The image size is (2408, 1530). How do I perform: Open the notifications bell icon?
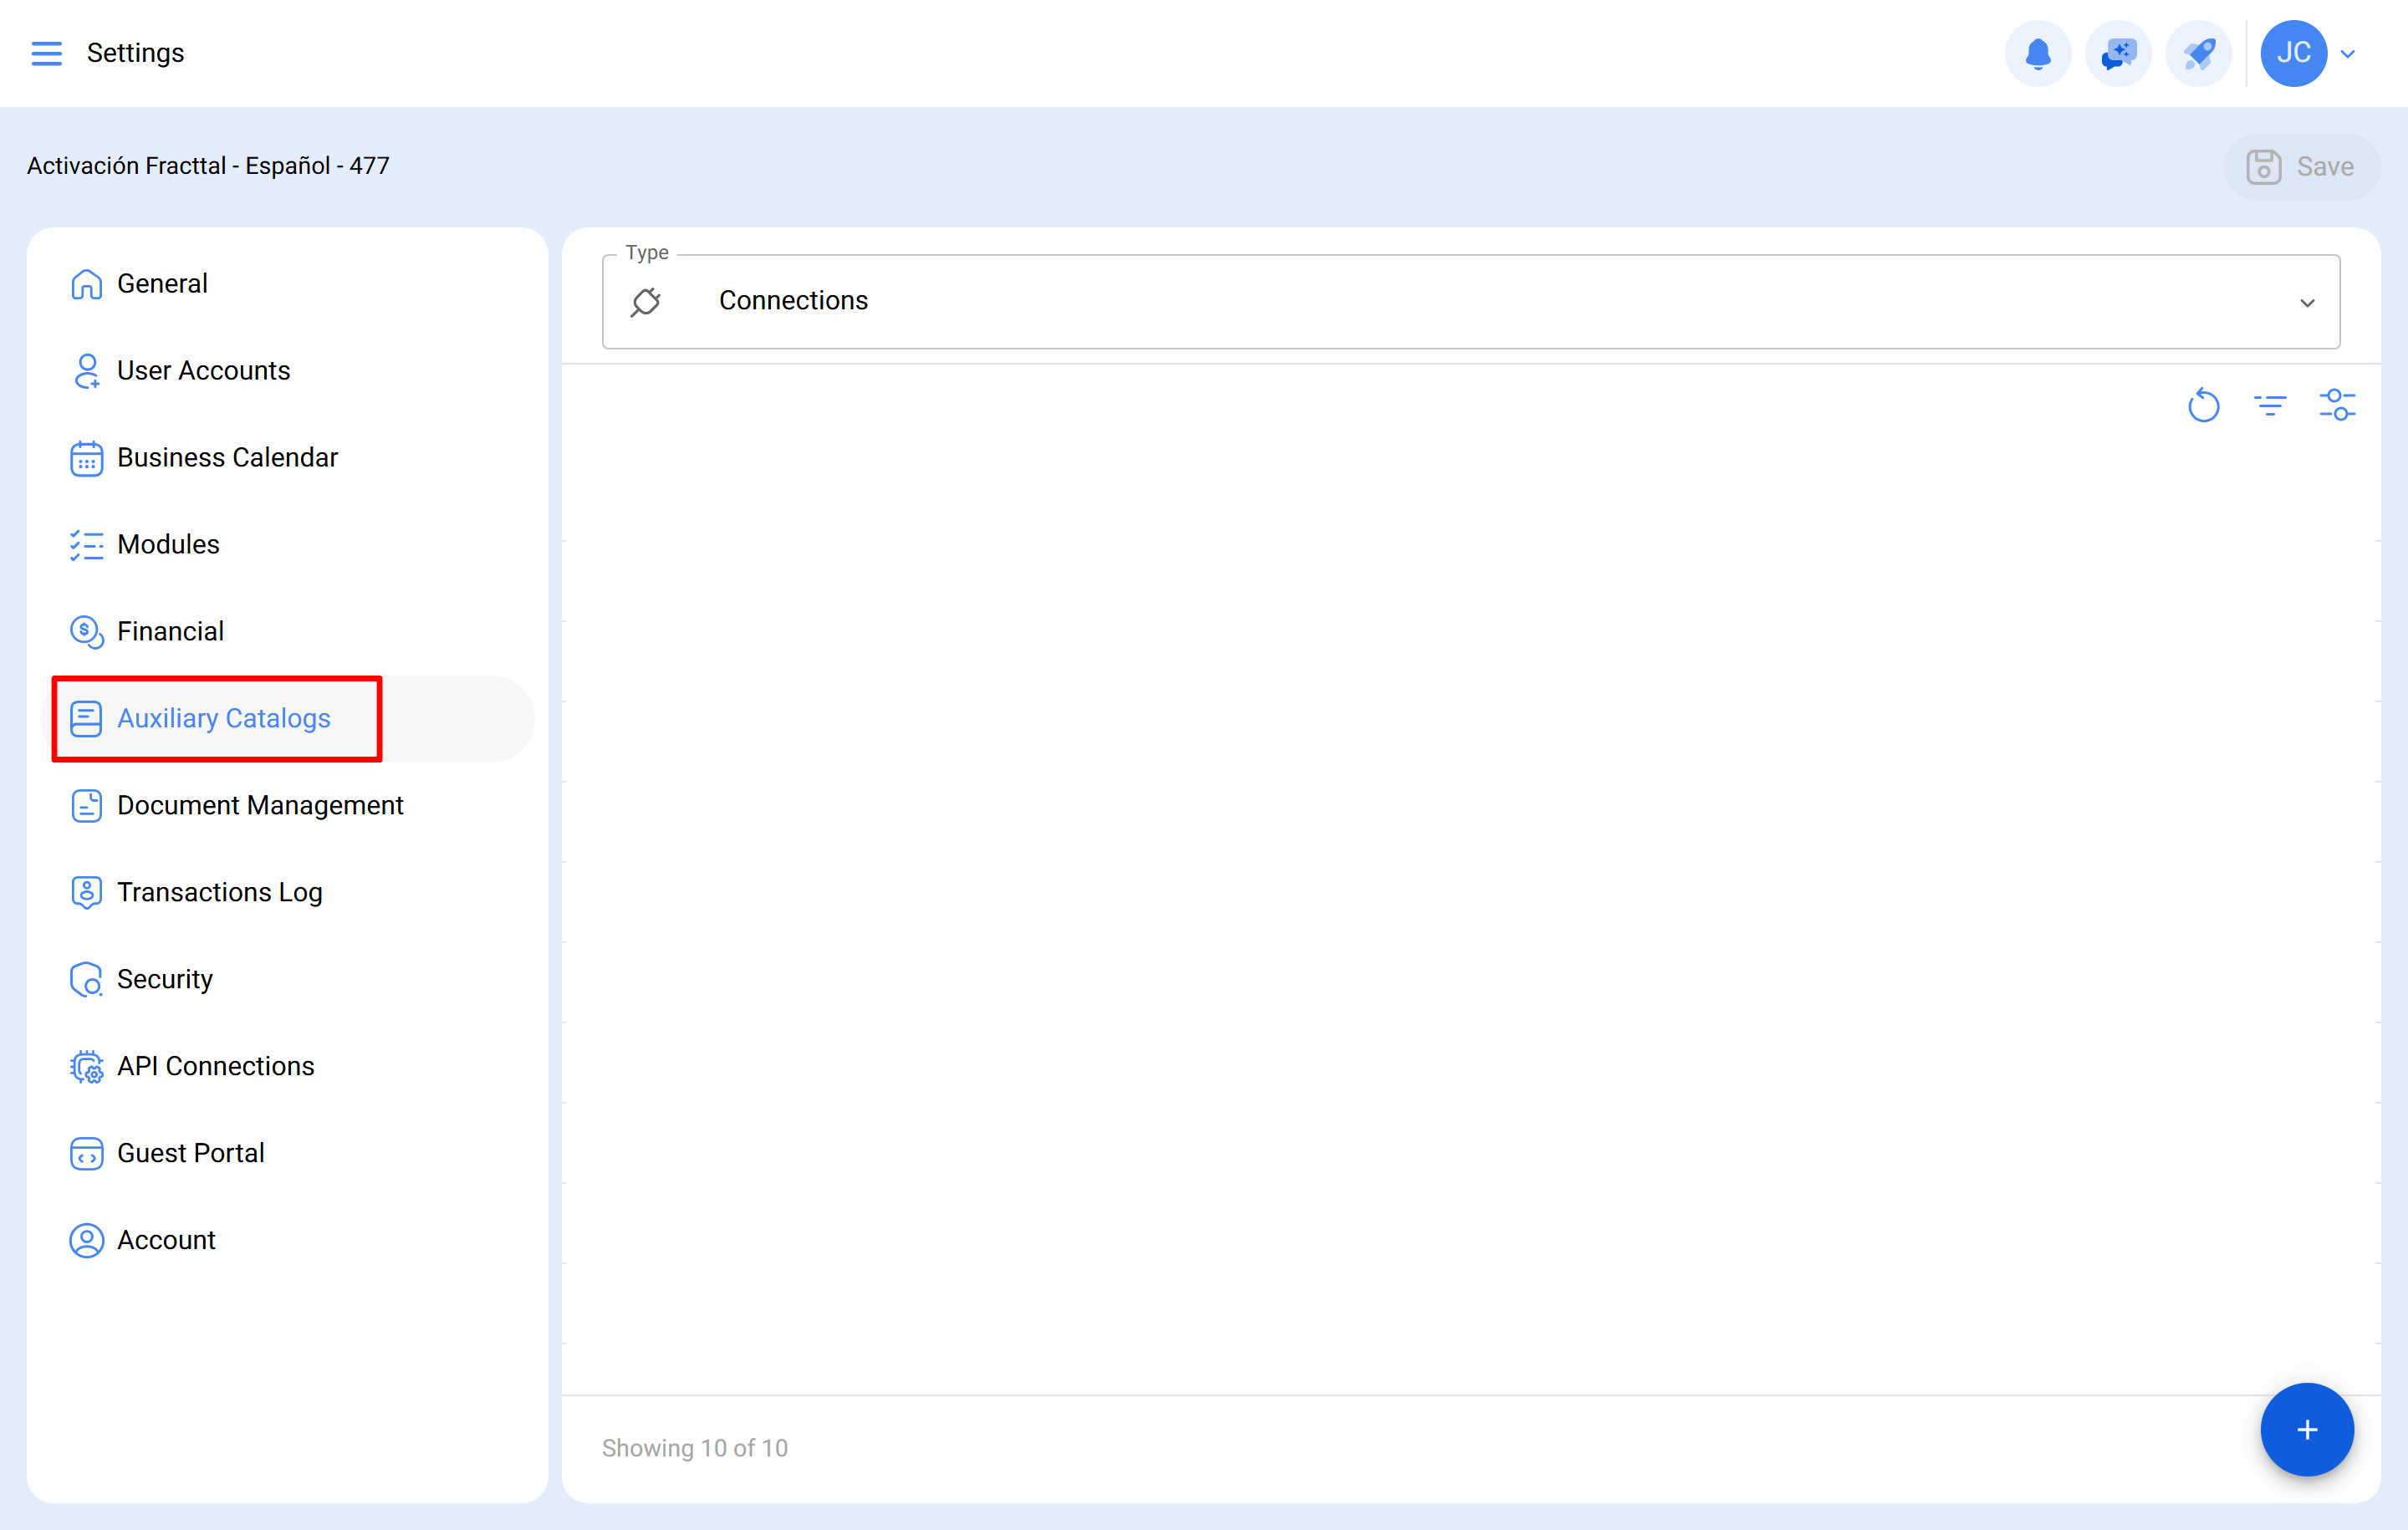click(x=2038, y=53)
